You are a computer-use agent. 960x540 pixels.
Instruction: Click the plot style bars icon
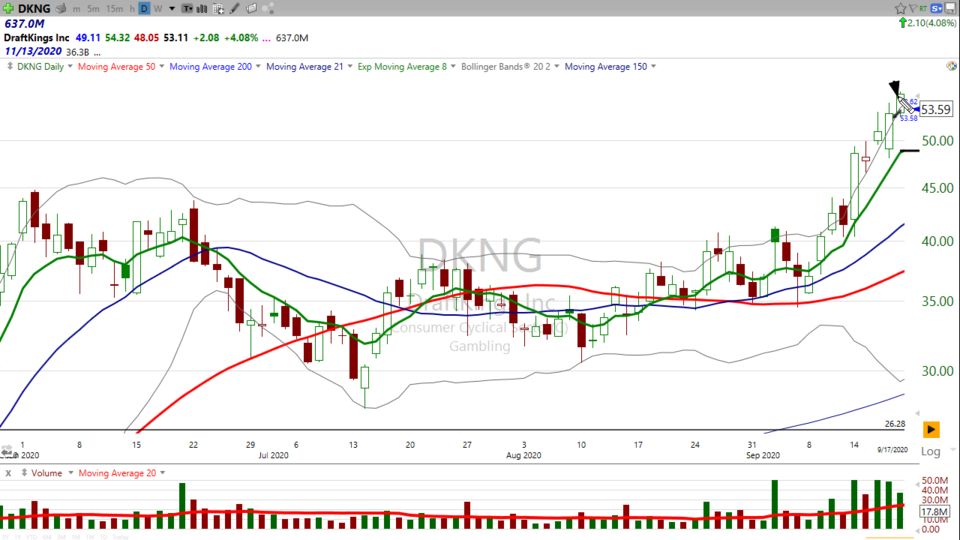(x=202, y=9)
